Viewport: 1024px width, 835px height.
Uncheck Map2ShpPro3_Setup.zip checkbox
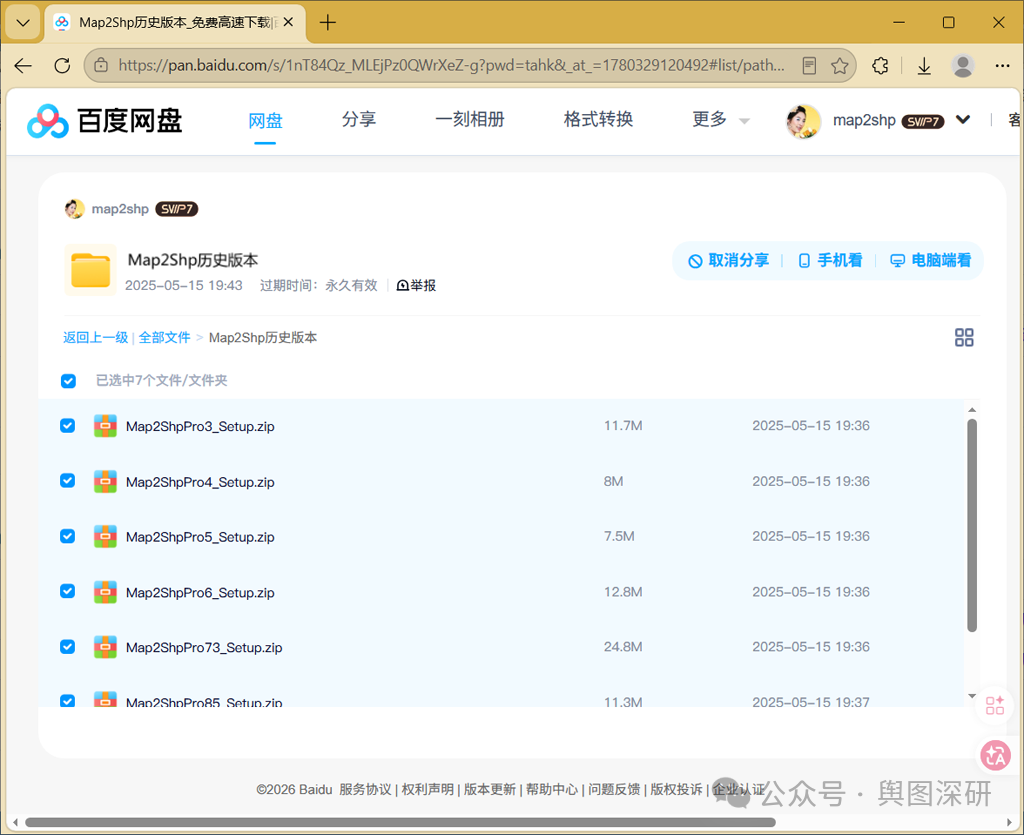(67, 426)
